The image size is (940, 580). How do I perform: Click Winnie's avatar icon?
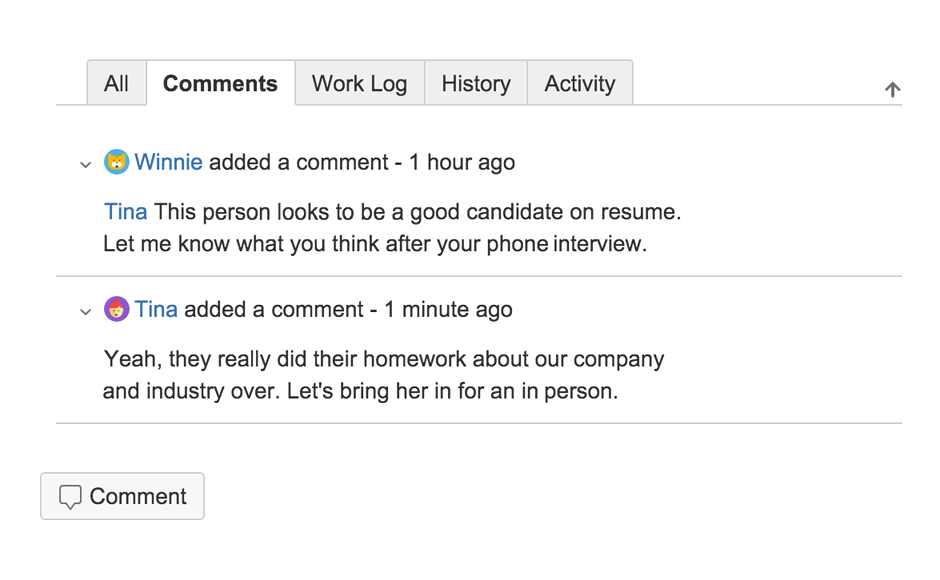117,162
